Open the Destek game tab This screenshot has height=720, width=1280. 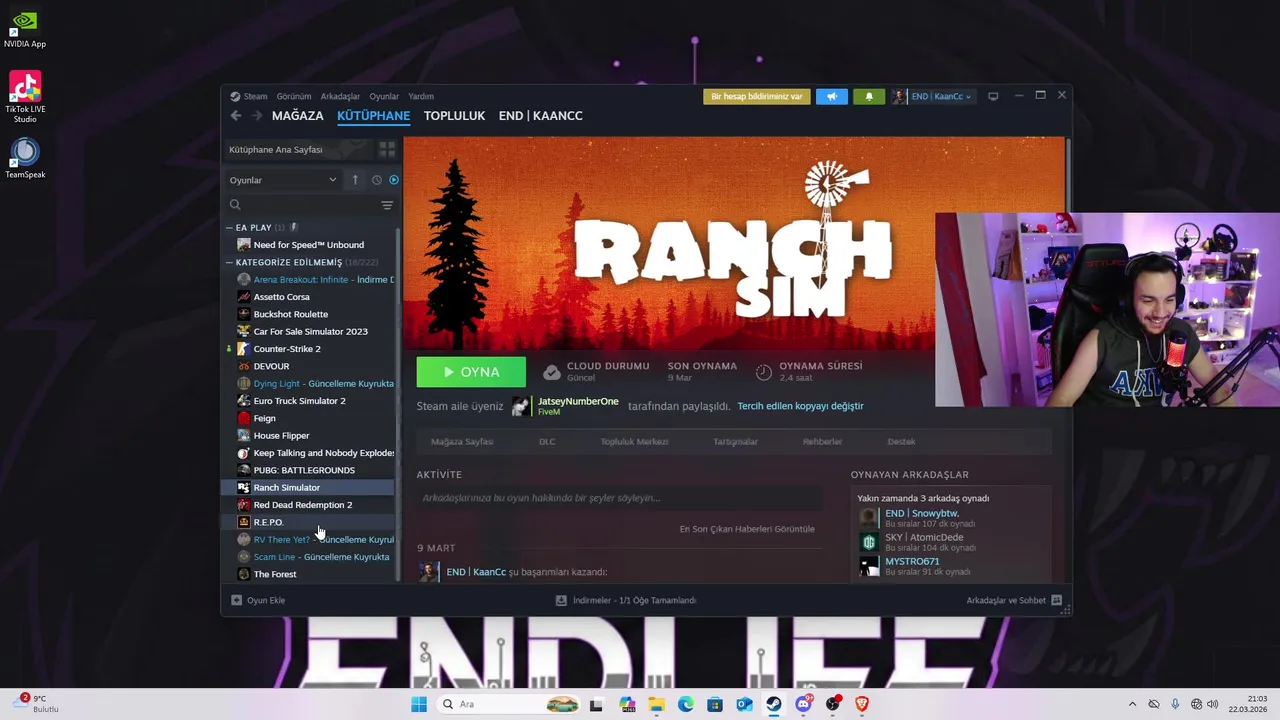click(901, 441)
